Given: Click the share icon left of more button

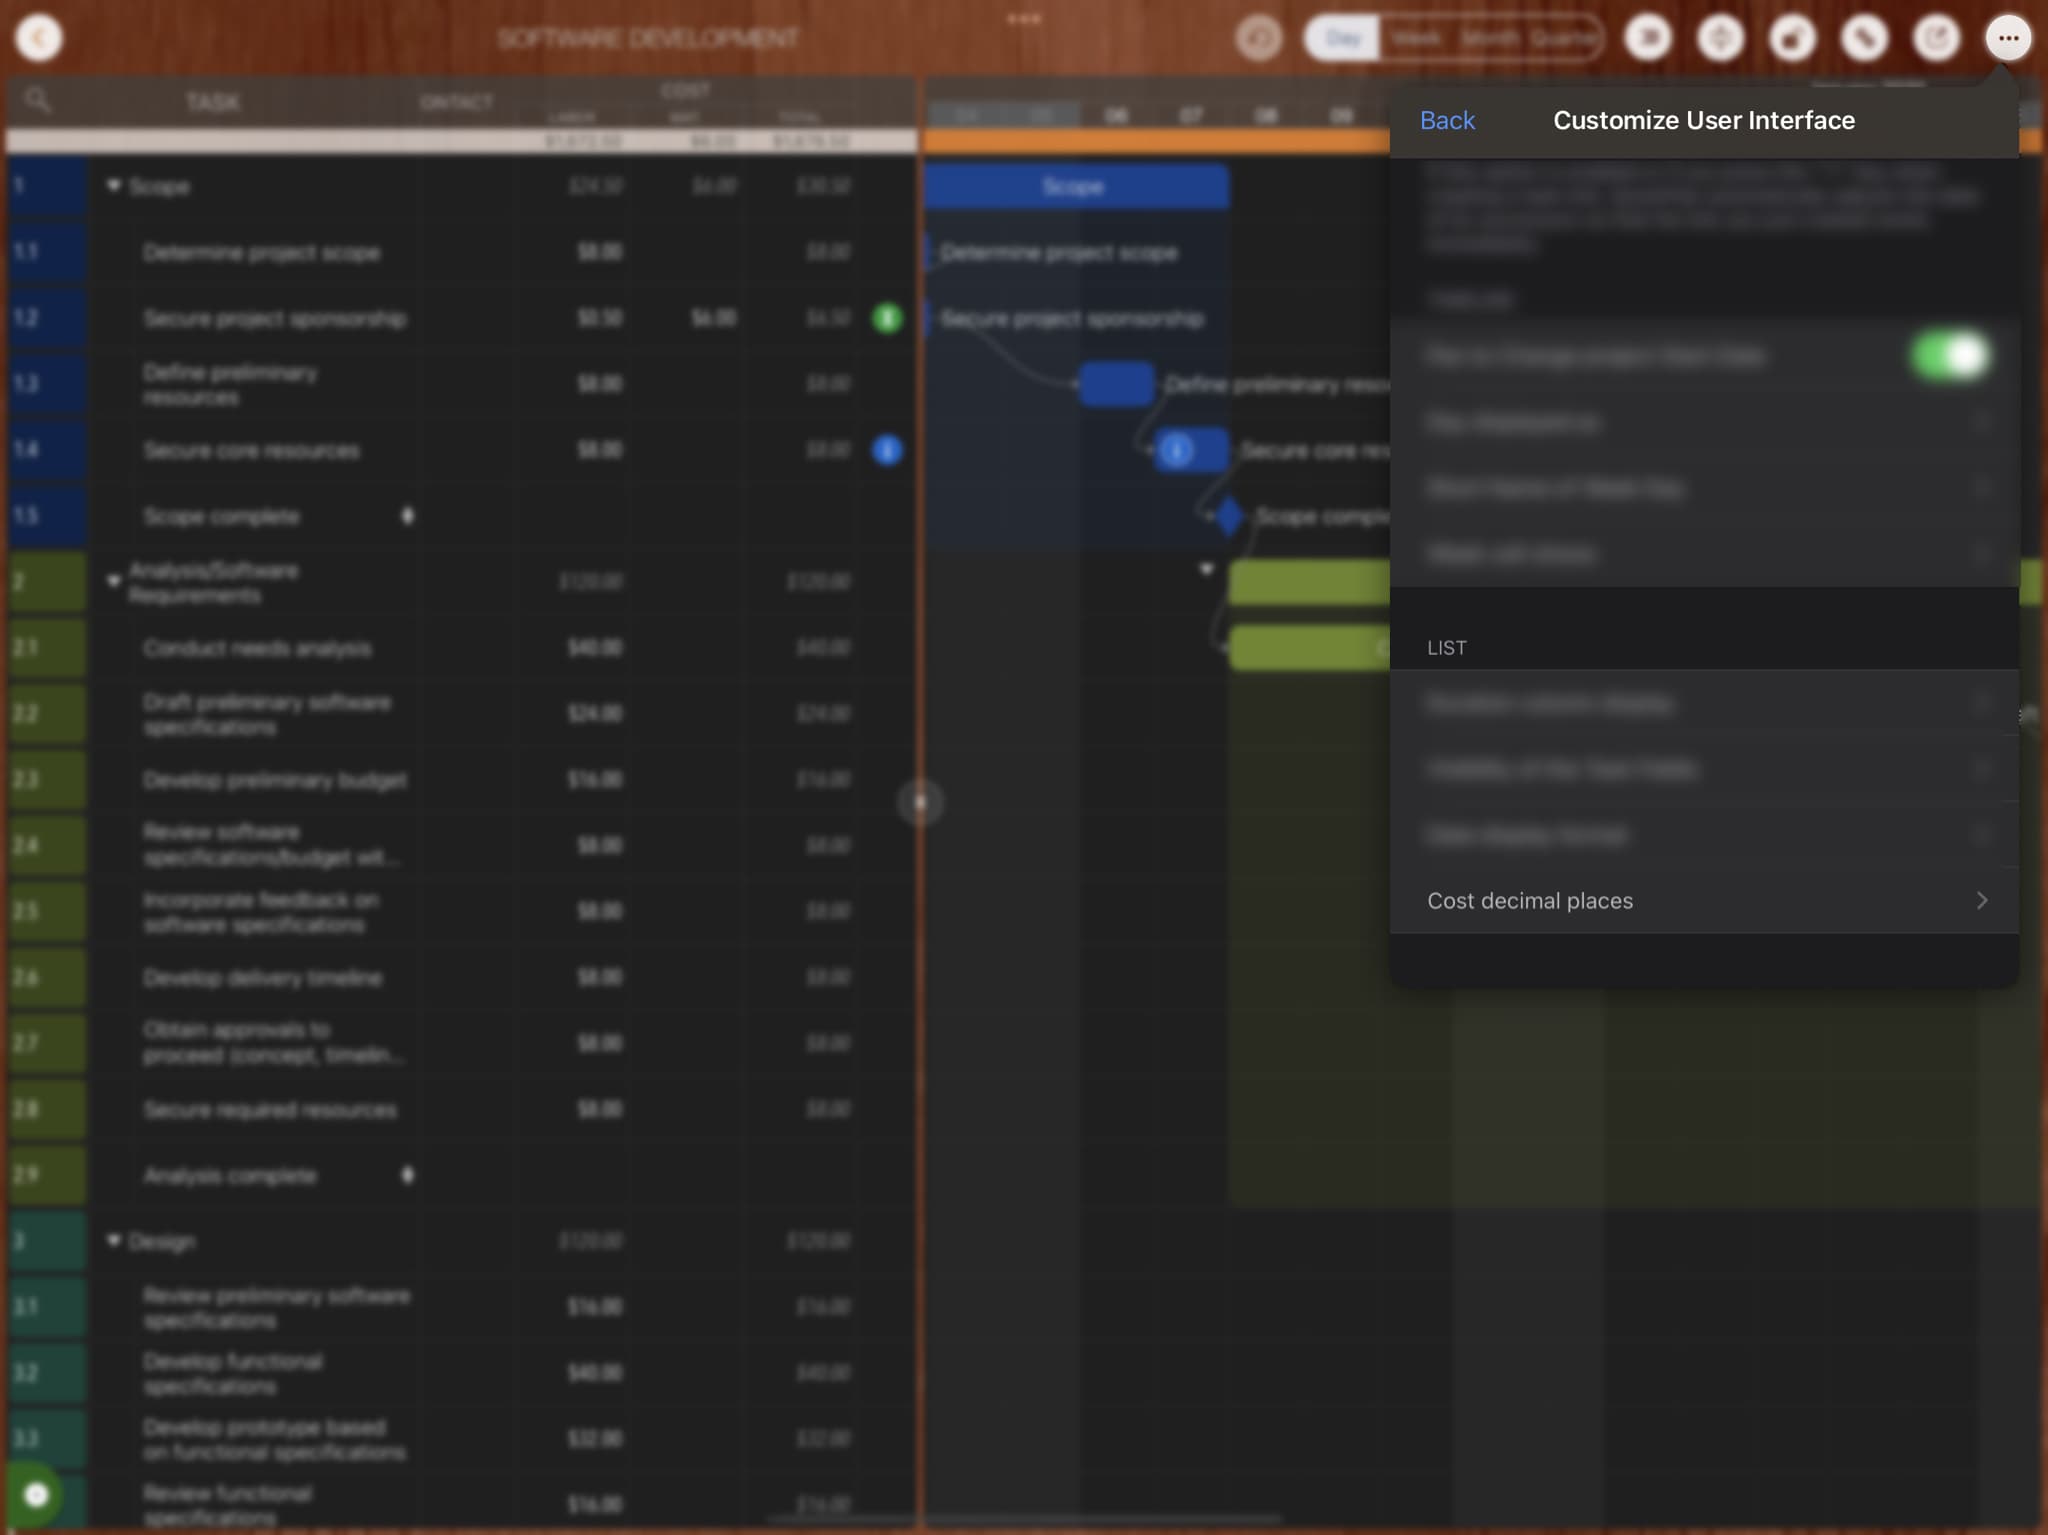Looking at the screenshot, I should pyautogui.click(x=1936, y=38).
